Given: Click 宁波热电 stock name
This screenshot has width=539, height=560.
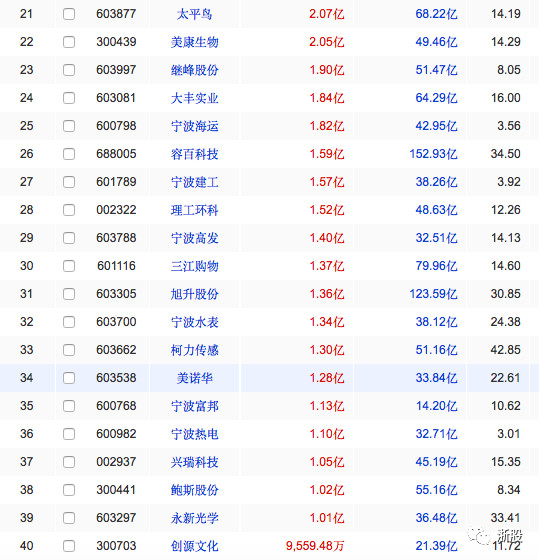Looking at the screenshot, I should coord(195,434).
